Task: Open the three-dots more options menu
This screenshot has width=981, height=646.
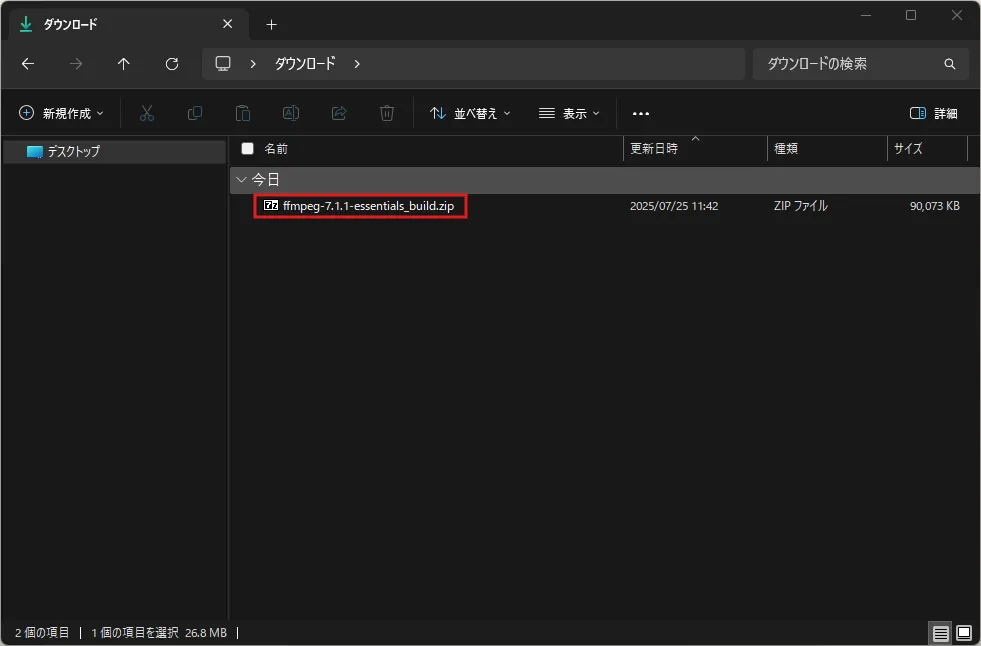Action: tap(641, 114)
